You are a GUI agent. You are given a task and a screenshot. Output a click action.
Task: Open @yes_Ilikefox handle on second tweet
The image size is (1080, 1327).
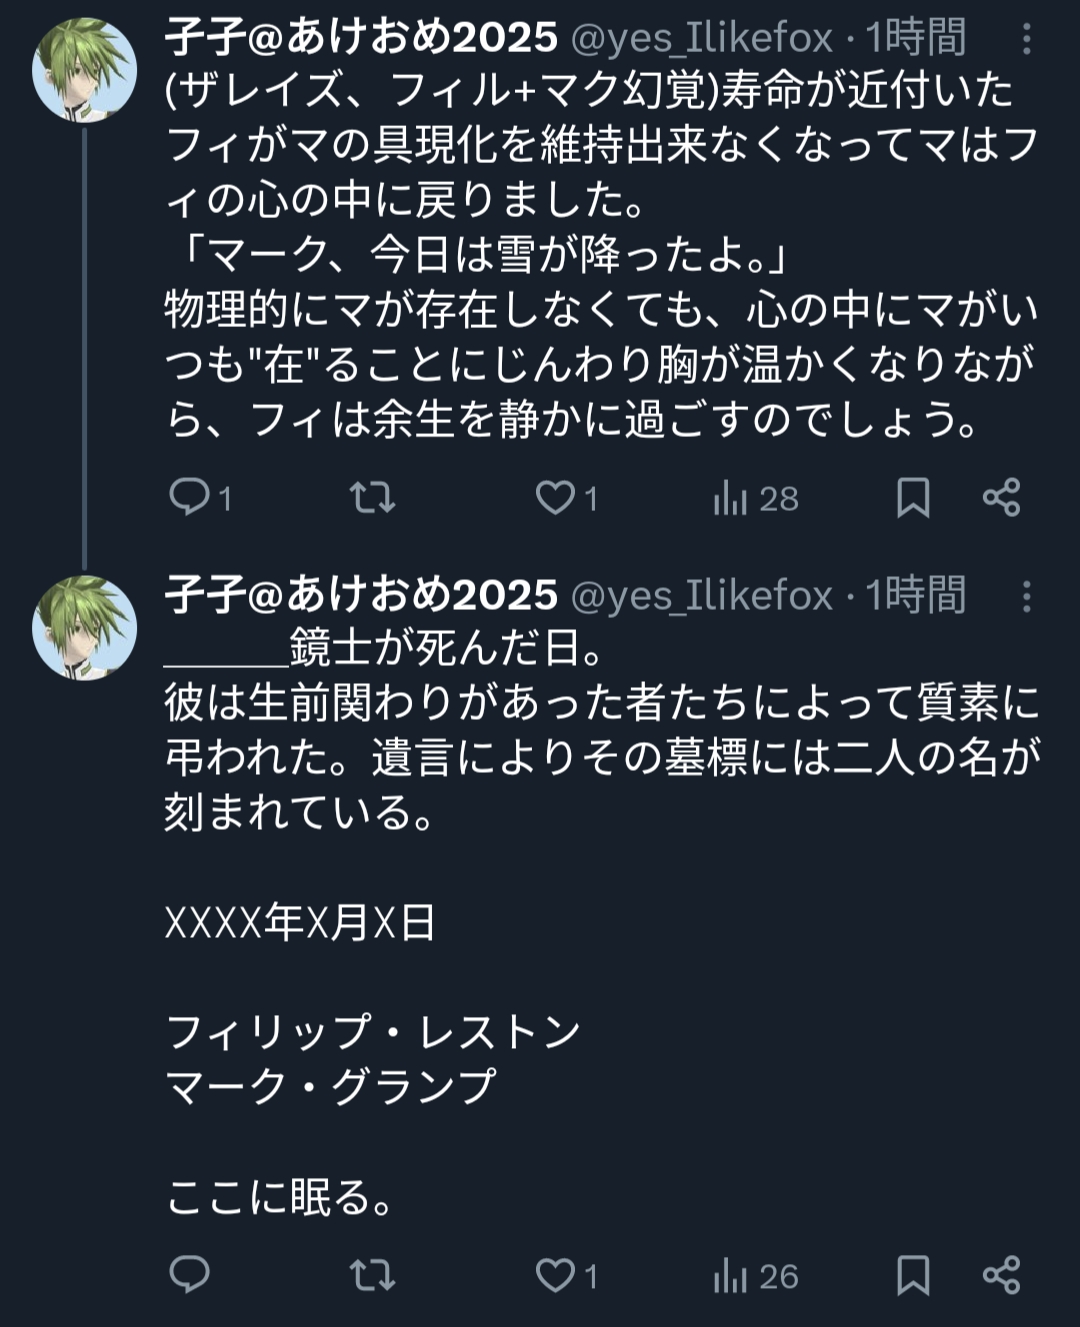tap(701, 596)
